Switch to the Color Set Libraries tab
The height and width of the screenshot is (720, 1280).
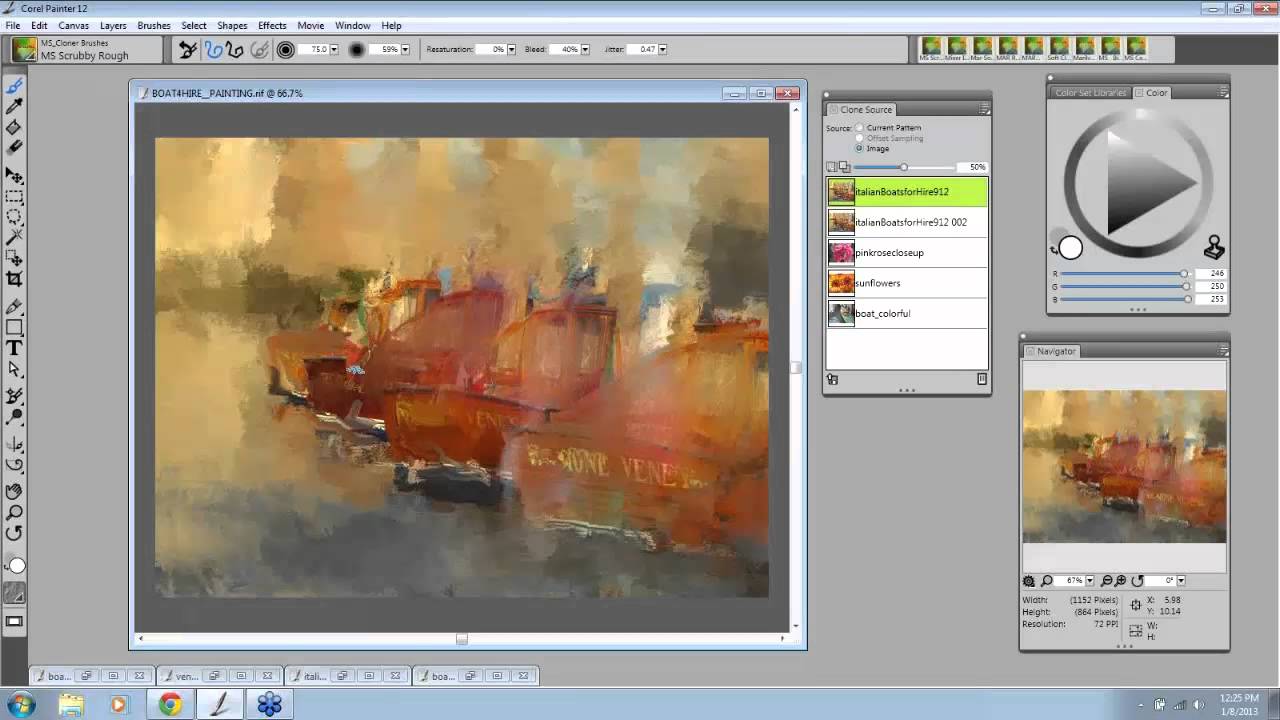click(x=1091, y=93)
